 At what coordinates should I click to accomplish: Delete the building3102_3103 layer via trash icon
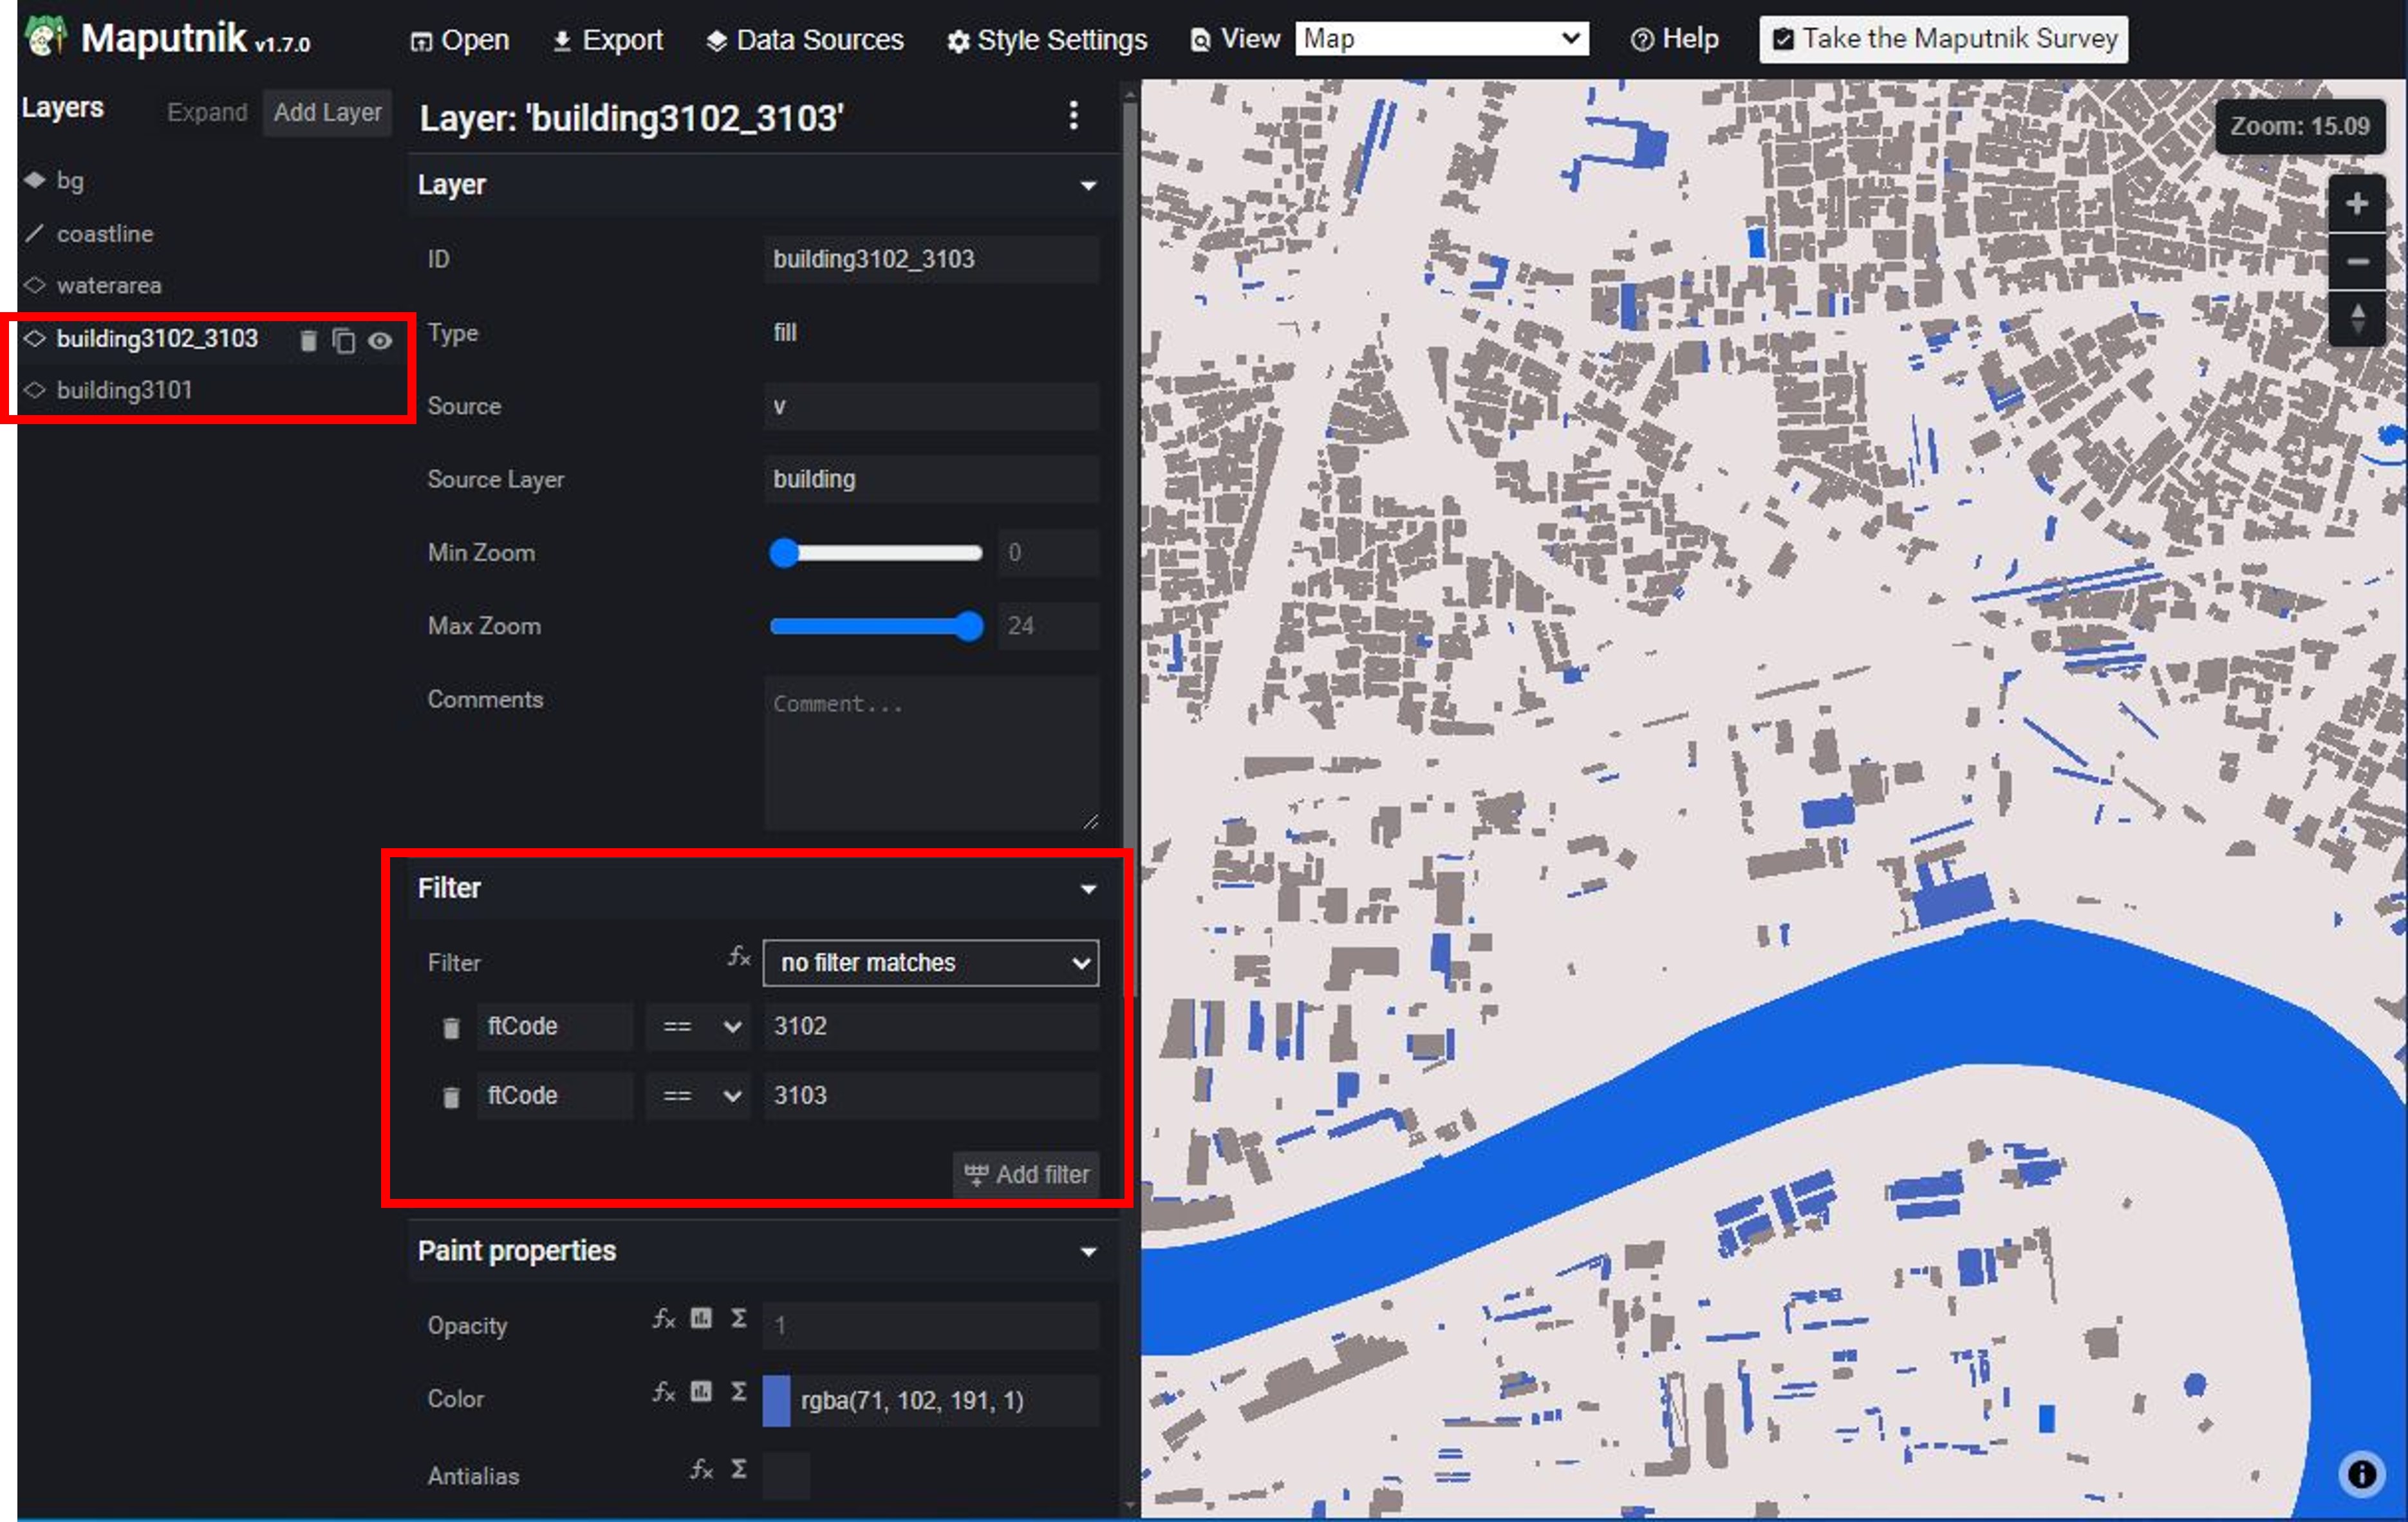pos(307,340)
